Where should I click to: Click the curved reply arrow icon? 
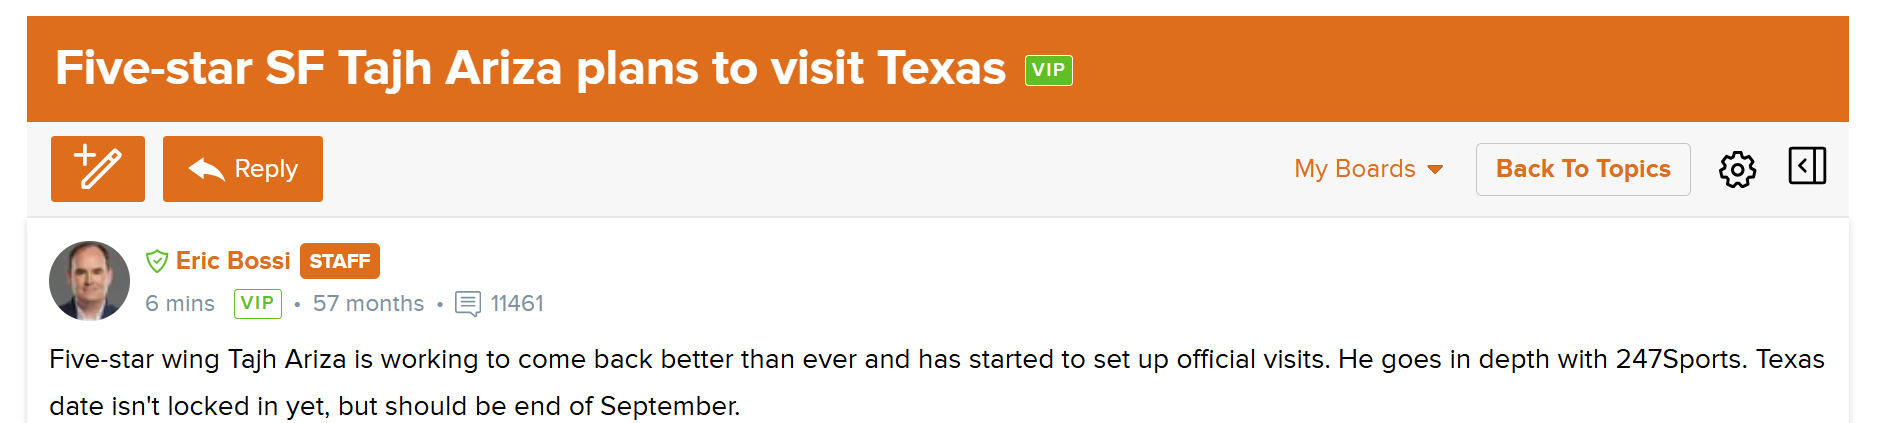tap(206, 169)
